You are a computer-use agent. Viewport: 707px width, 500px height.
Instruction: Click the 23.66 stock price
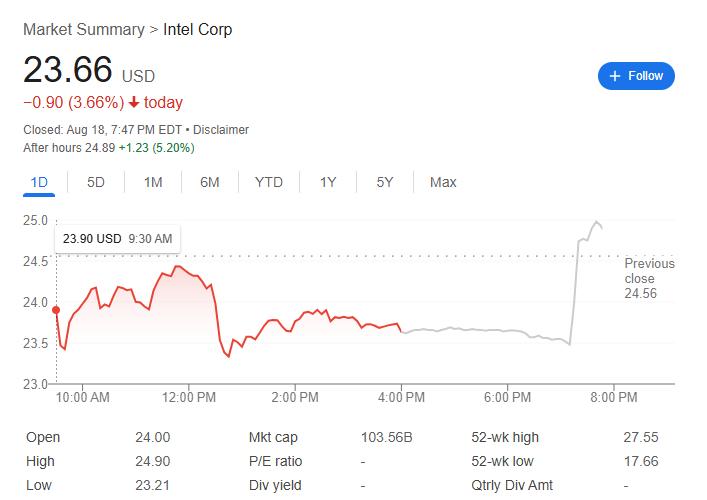[x=66, y=70]
